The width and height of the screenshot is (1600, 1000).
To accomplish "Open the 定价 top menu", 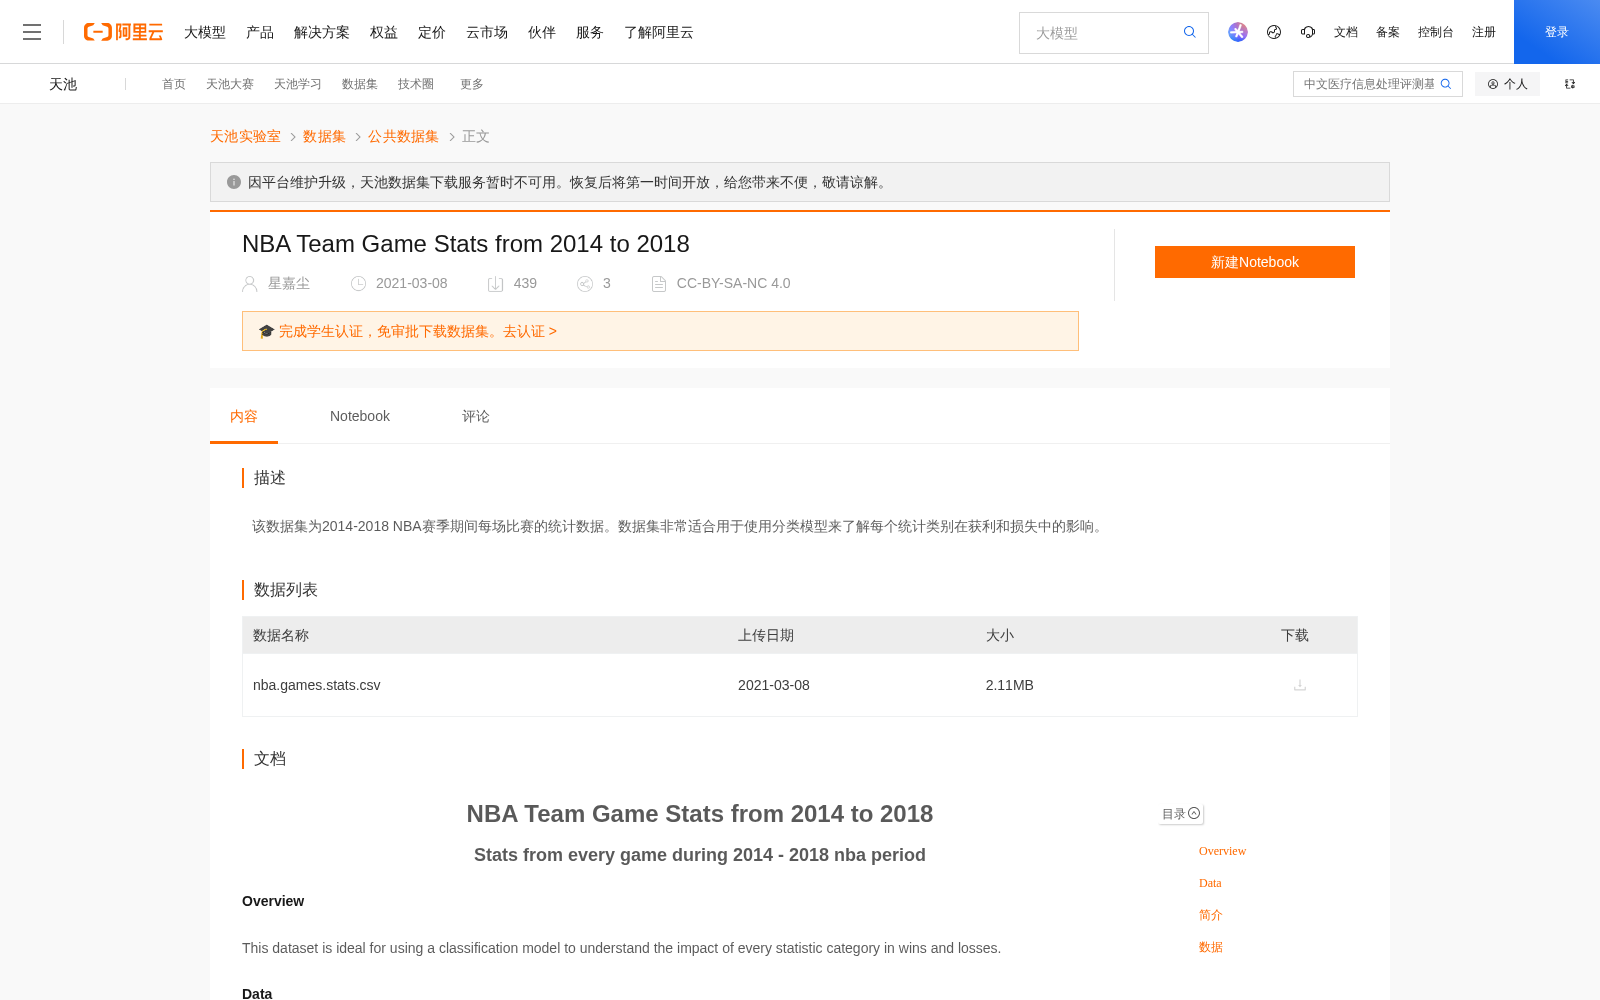I will 432,32.
